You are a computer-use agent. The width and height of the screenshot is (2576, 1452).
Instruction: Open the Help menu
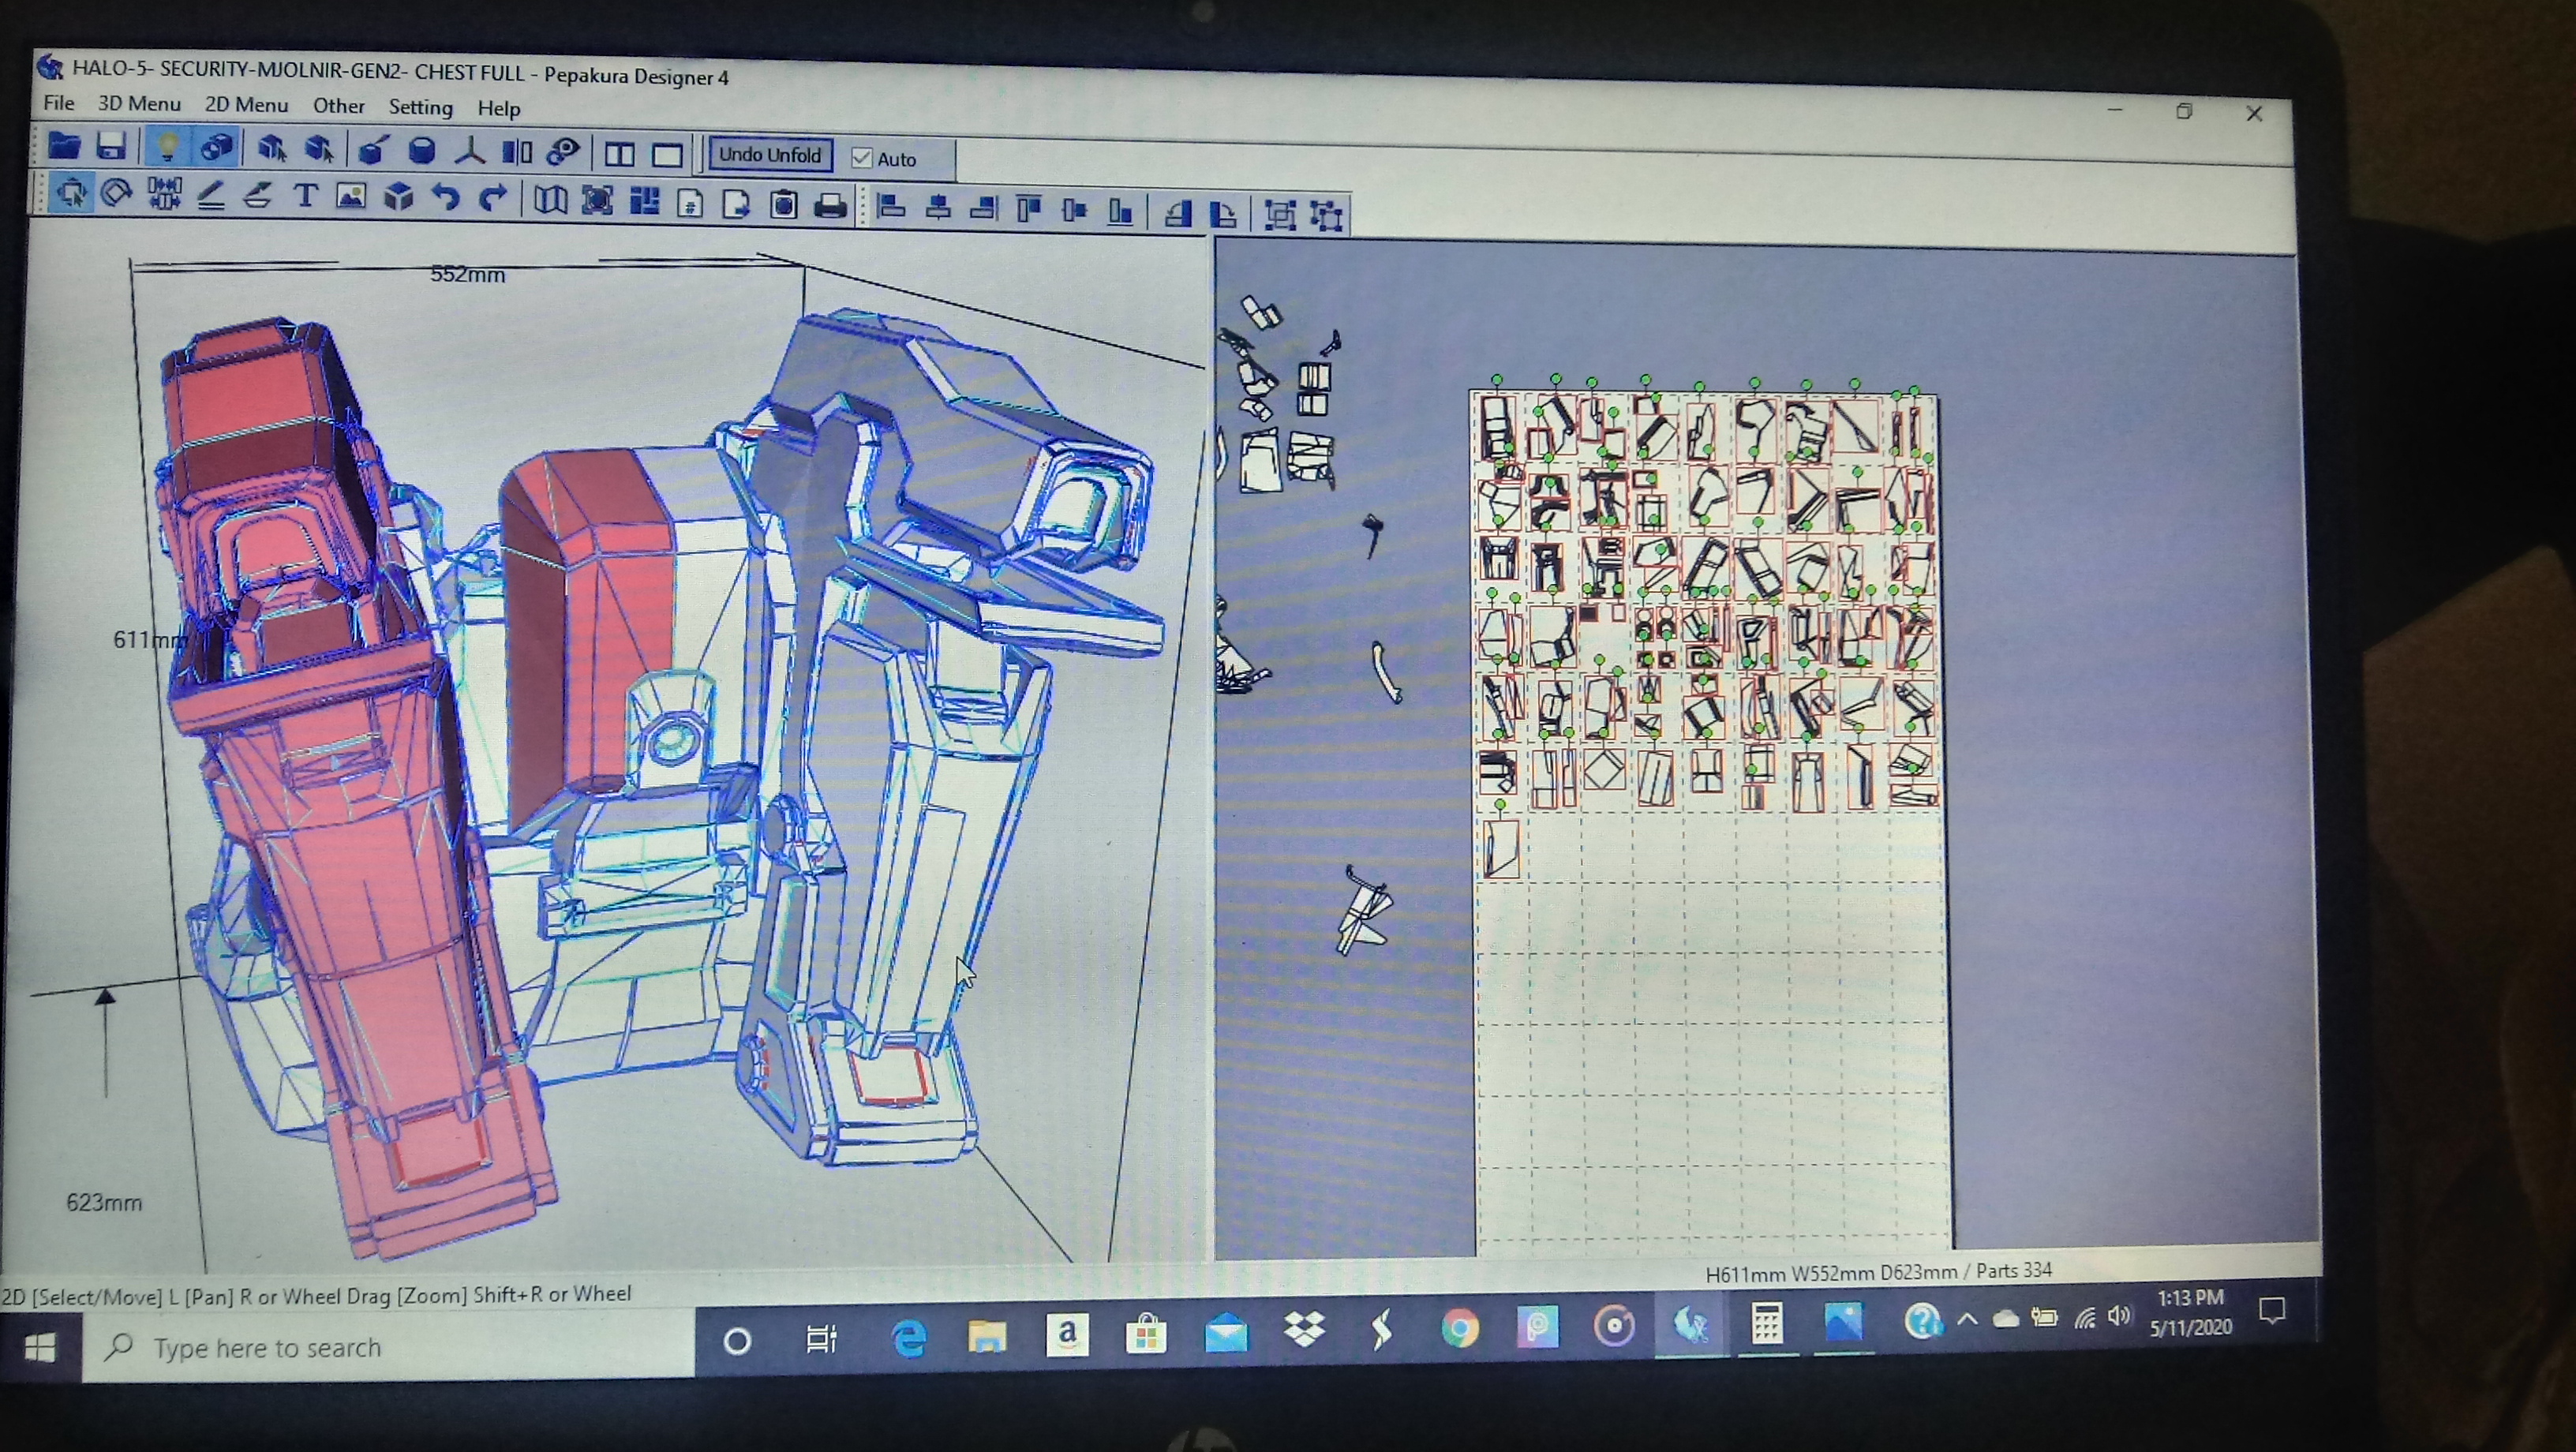pos(498,108)
